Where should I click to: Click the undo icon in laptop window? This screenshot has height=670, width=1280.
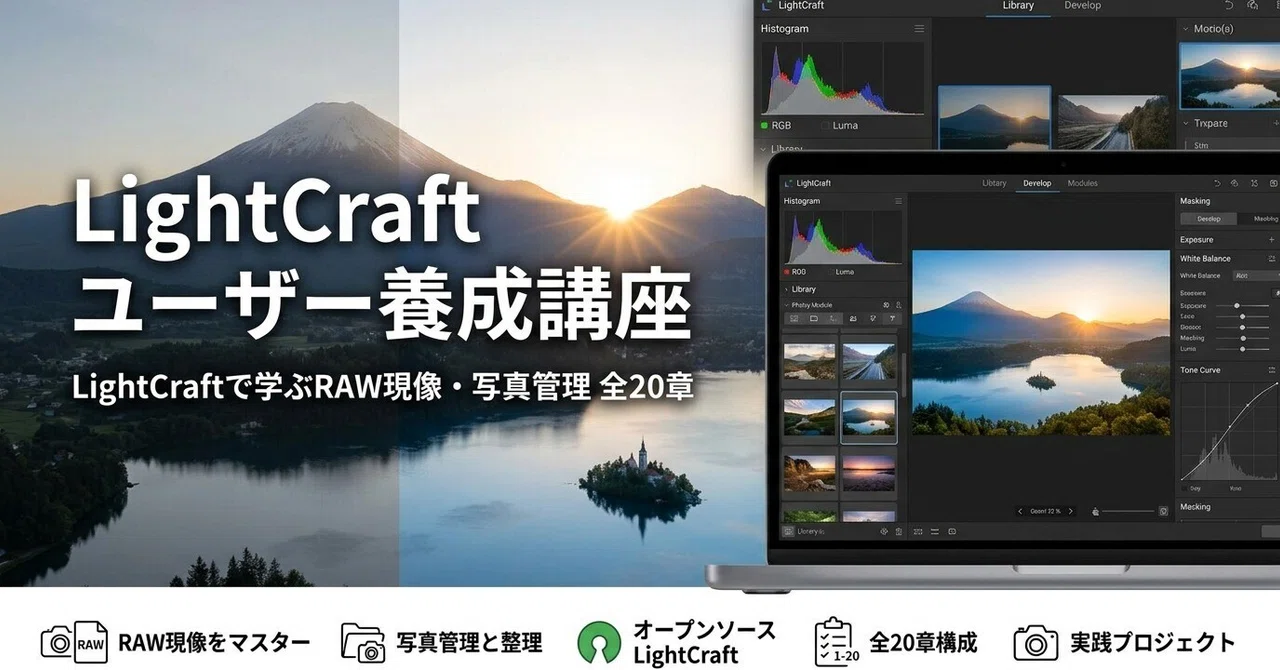(x=1217, y=183)
